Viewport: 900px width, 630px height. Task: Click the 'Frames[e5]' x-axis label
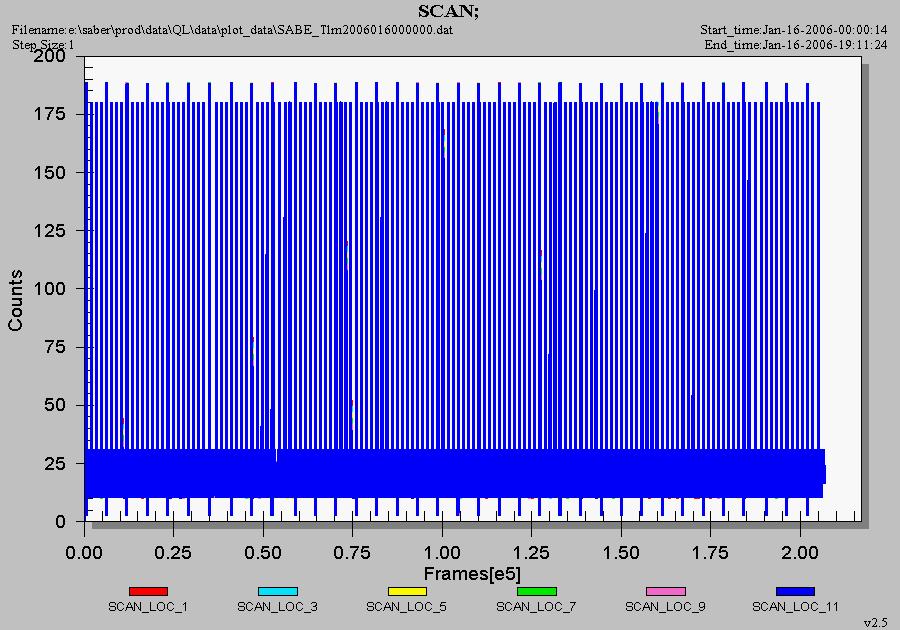point(472,574)
